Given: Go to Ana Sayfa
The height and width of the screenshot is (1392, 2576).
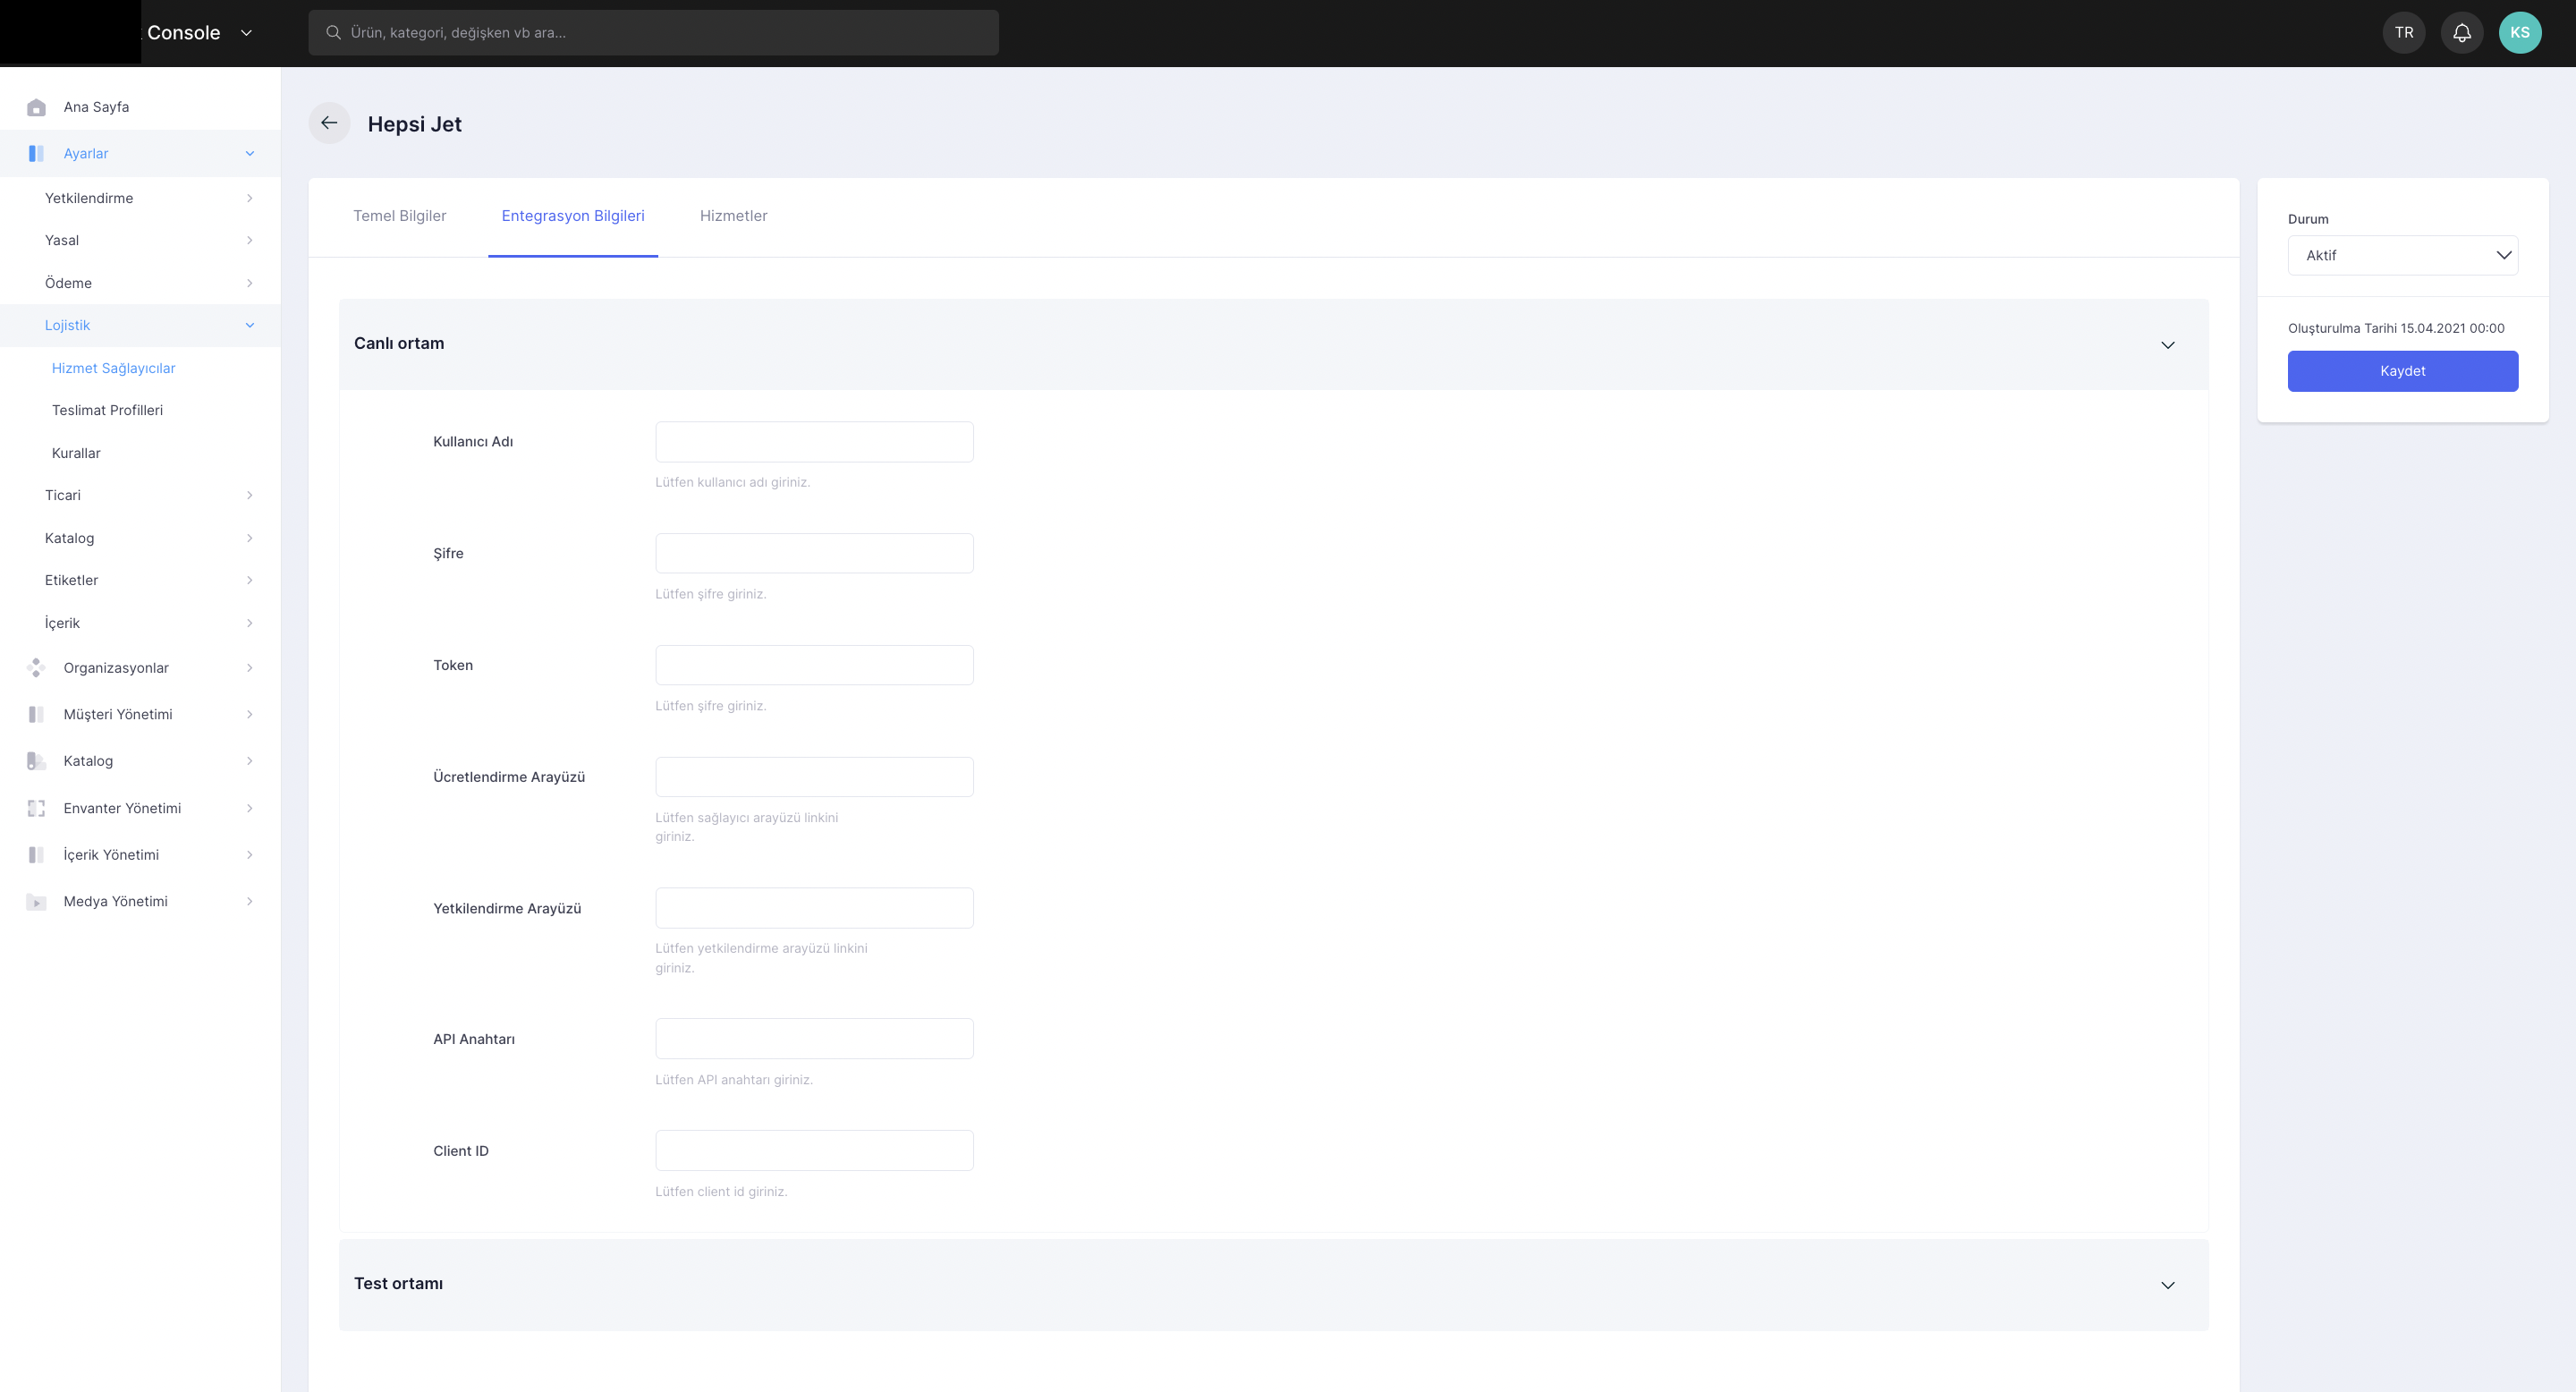Looking at the screenshot, I should click(x=96, y=107).
